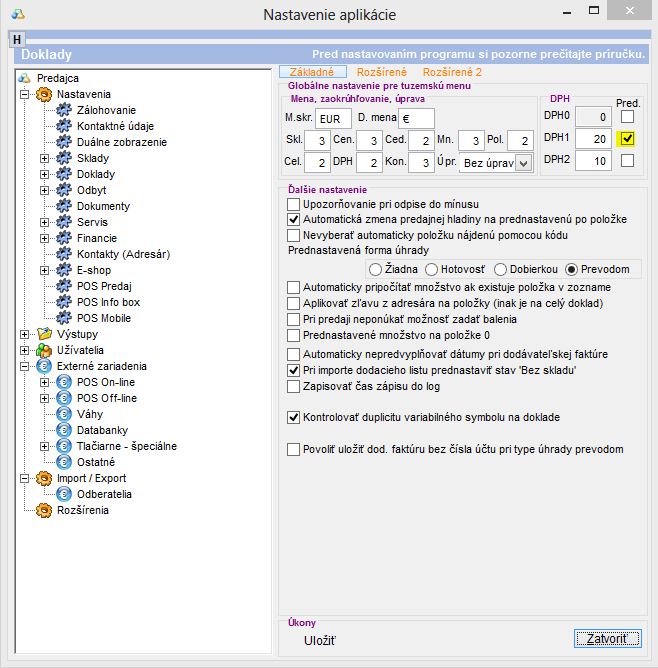
Task: Click the Užívatelia users icon
Action: click(43, 350)
